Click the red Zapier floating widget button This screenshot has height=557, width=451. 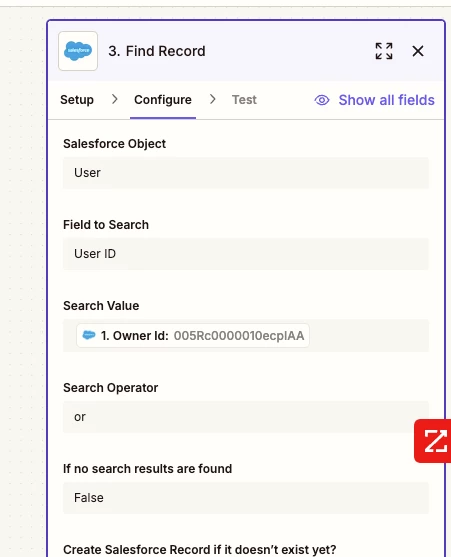(x=433, y=441)
